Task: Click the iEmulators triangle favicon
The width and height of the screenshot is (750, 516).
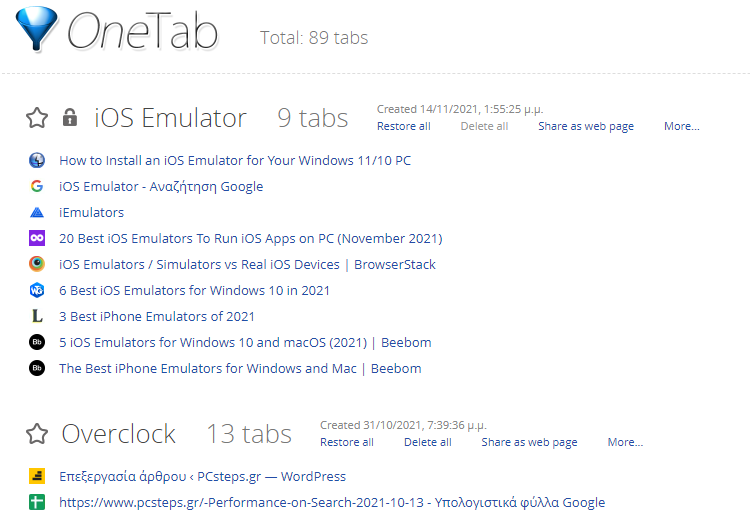Action: click(x=37, y=212)
